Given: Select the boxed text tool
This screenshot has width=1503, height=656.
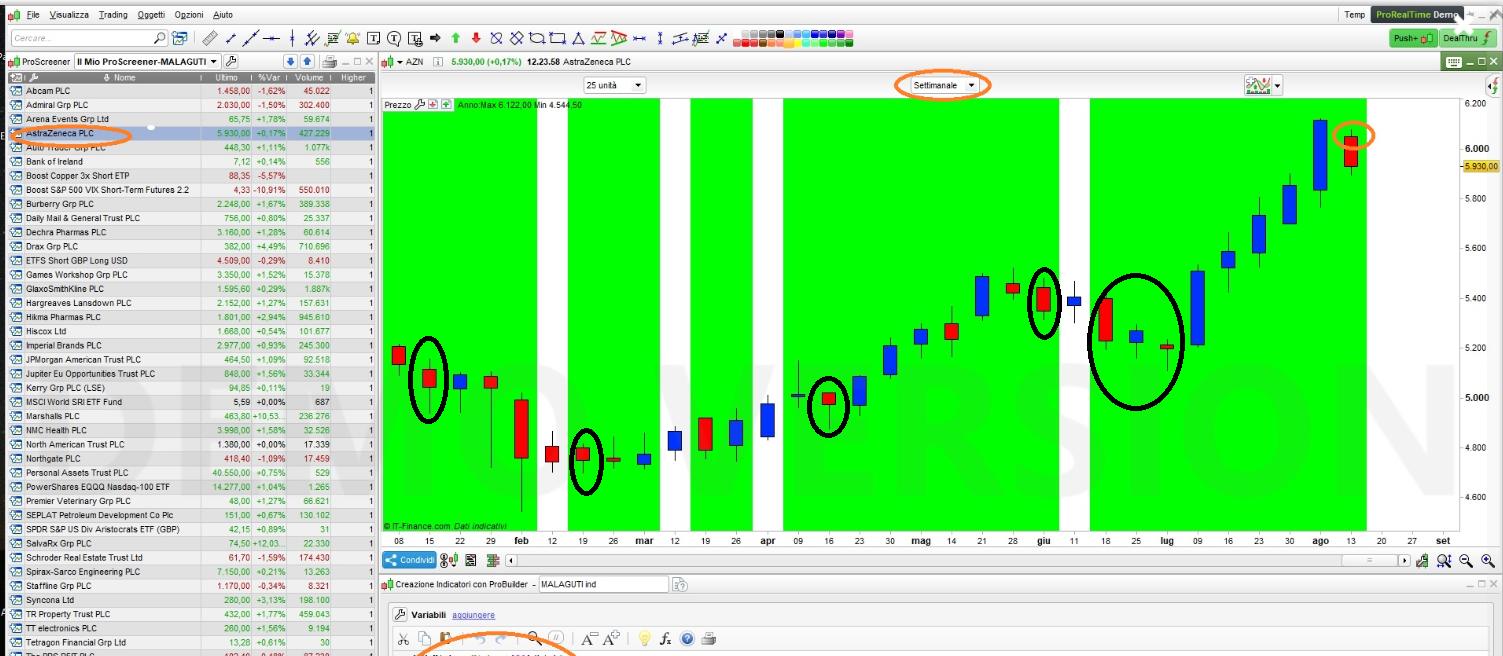Looking at the screenshot, I should (x=374, y=38).
